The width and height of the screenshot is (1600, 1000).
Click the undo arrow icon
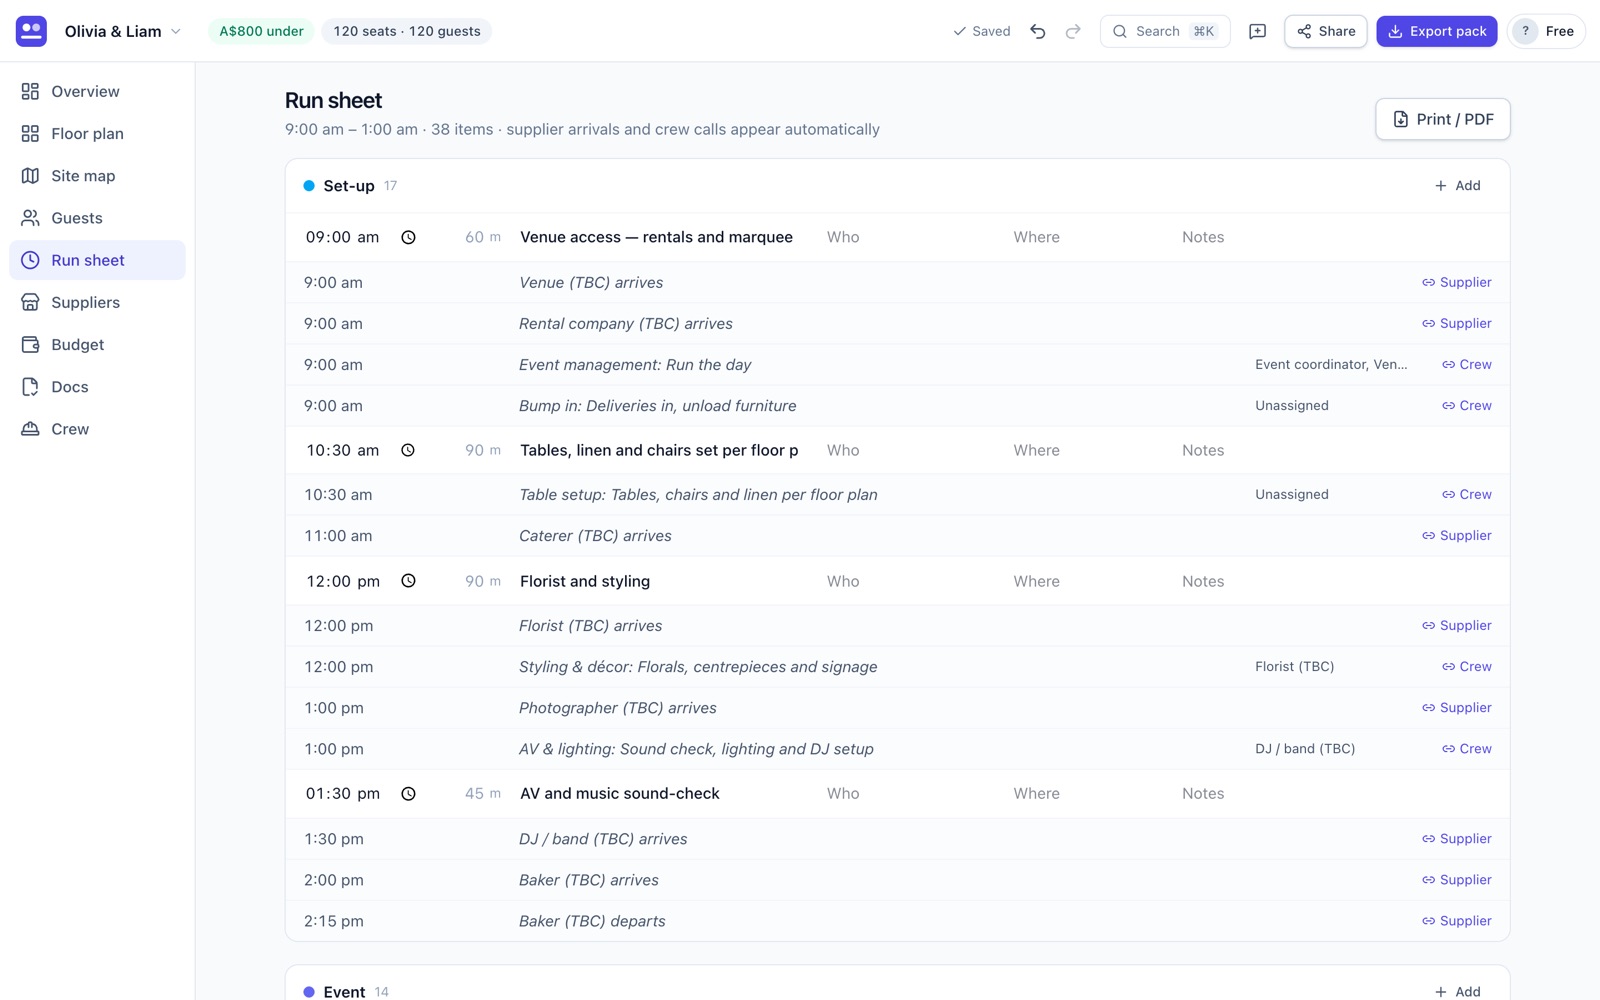click(x=1038, y=31)
